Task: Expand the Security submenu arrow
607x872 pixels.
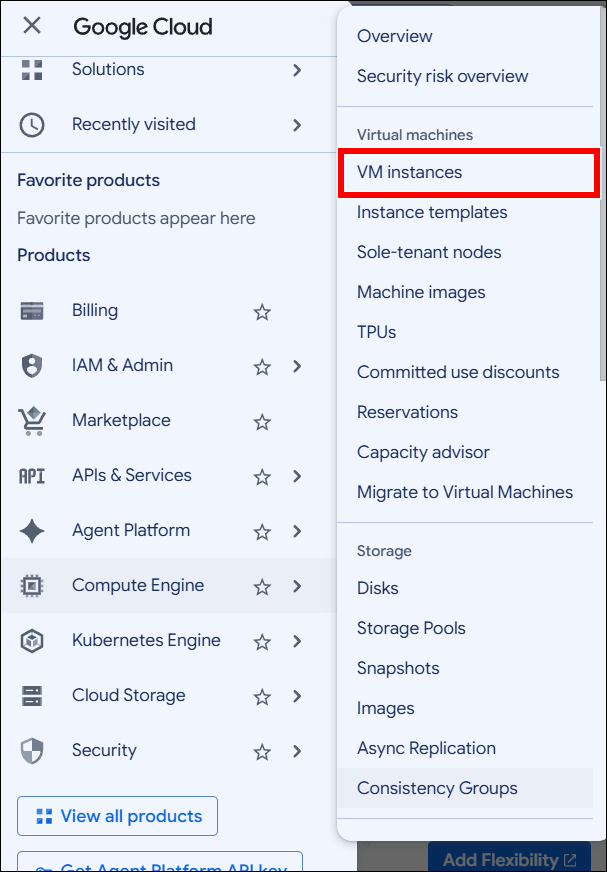Action: click(297, 751)
